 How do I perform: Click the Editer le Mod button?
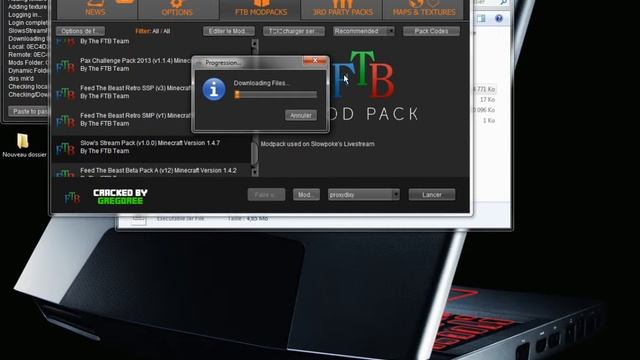pyautogui.click(x=229, y=31)
